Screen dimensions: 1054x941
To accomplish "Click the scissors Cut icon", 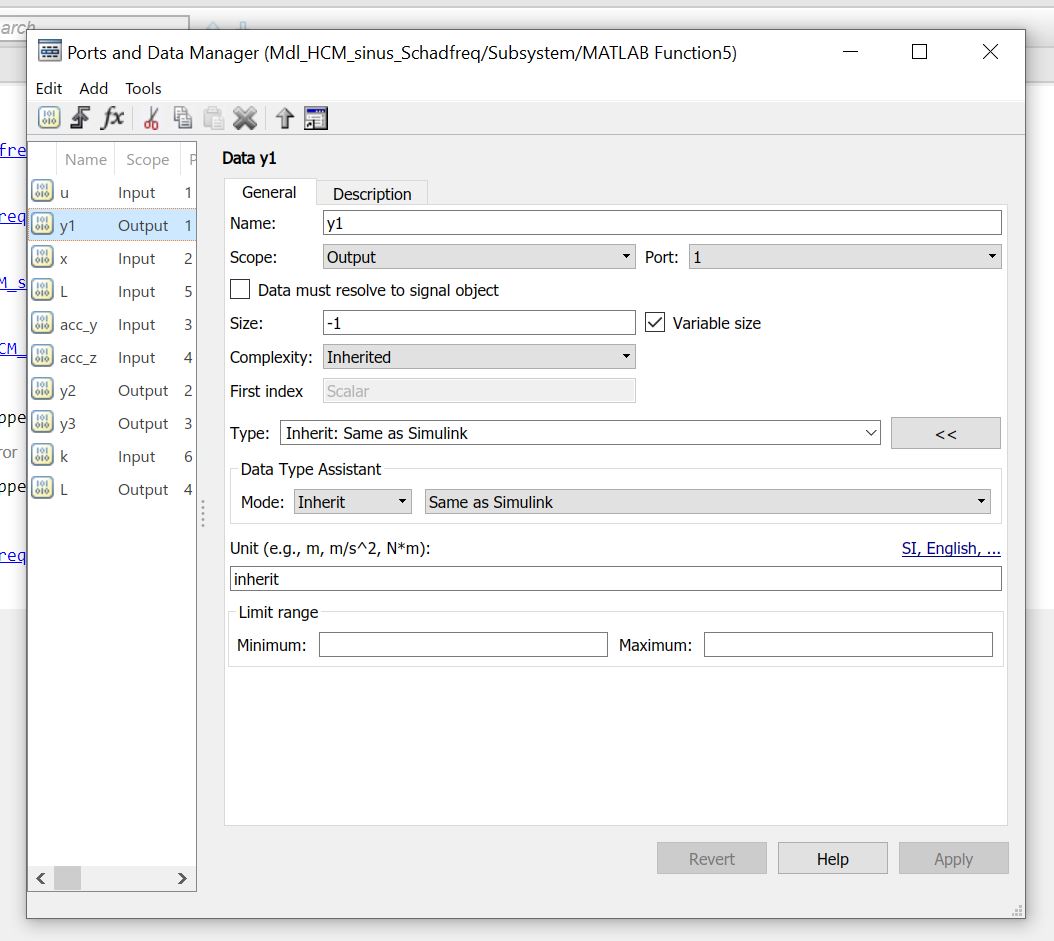I will [x=151, y=118].
